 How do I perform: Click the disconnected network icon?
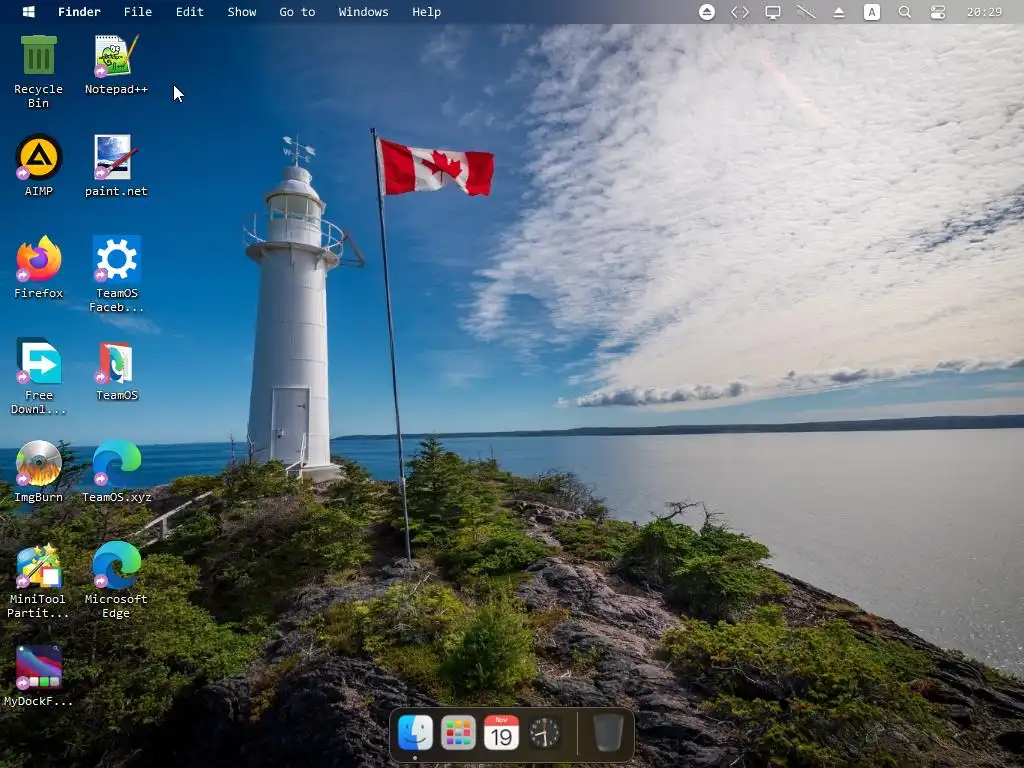[x=806, y=12]
